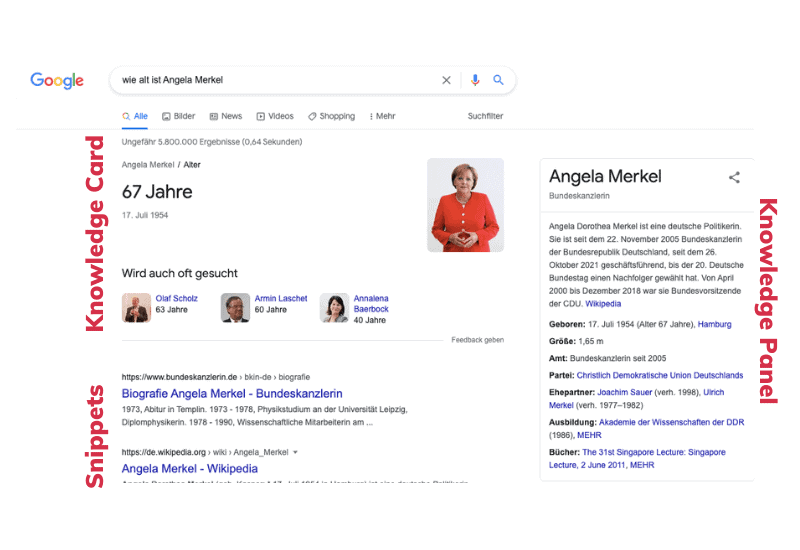Viewport: 800px width, 550px height.
Task: Share Angela Merkel knowledge panel
Action: click(734, 178)
